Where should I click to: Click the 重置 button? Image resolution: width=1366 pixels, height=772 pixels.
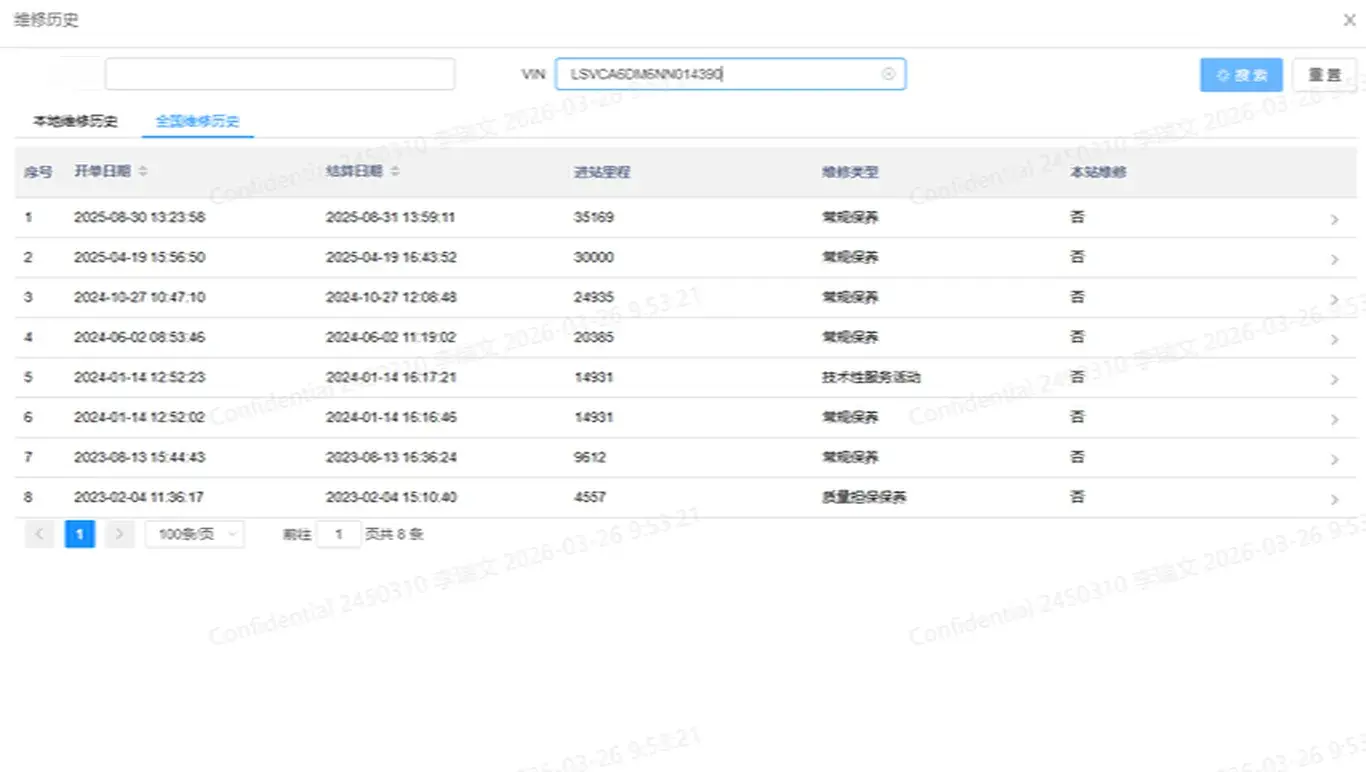tap(1324, 75)
